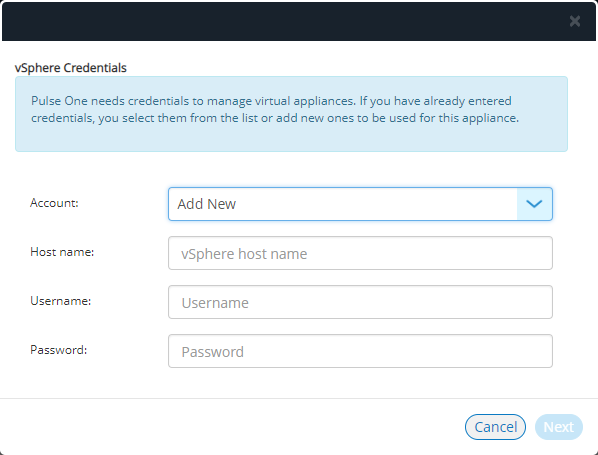The image size is (598, 455).
Task: Open the Account dropdown arrow
Action: click(534, 204)
